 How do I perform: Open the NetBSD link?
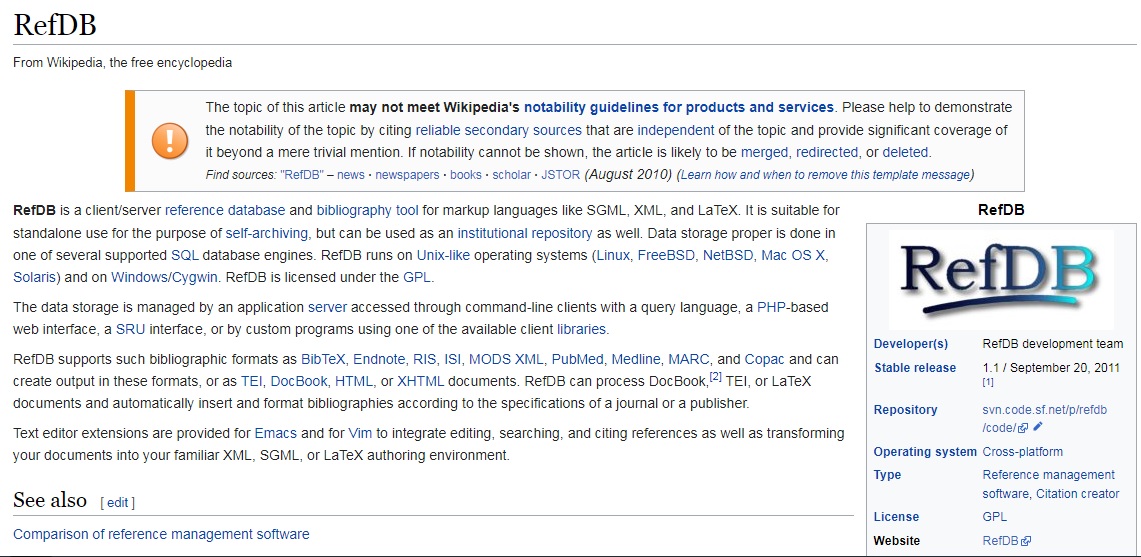click(x=728, y=256)
